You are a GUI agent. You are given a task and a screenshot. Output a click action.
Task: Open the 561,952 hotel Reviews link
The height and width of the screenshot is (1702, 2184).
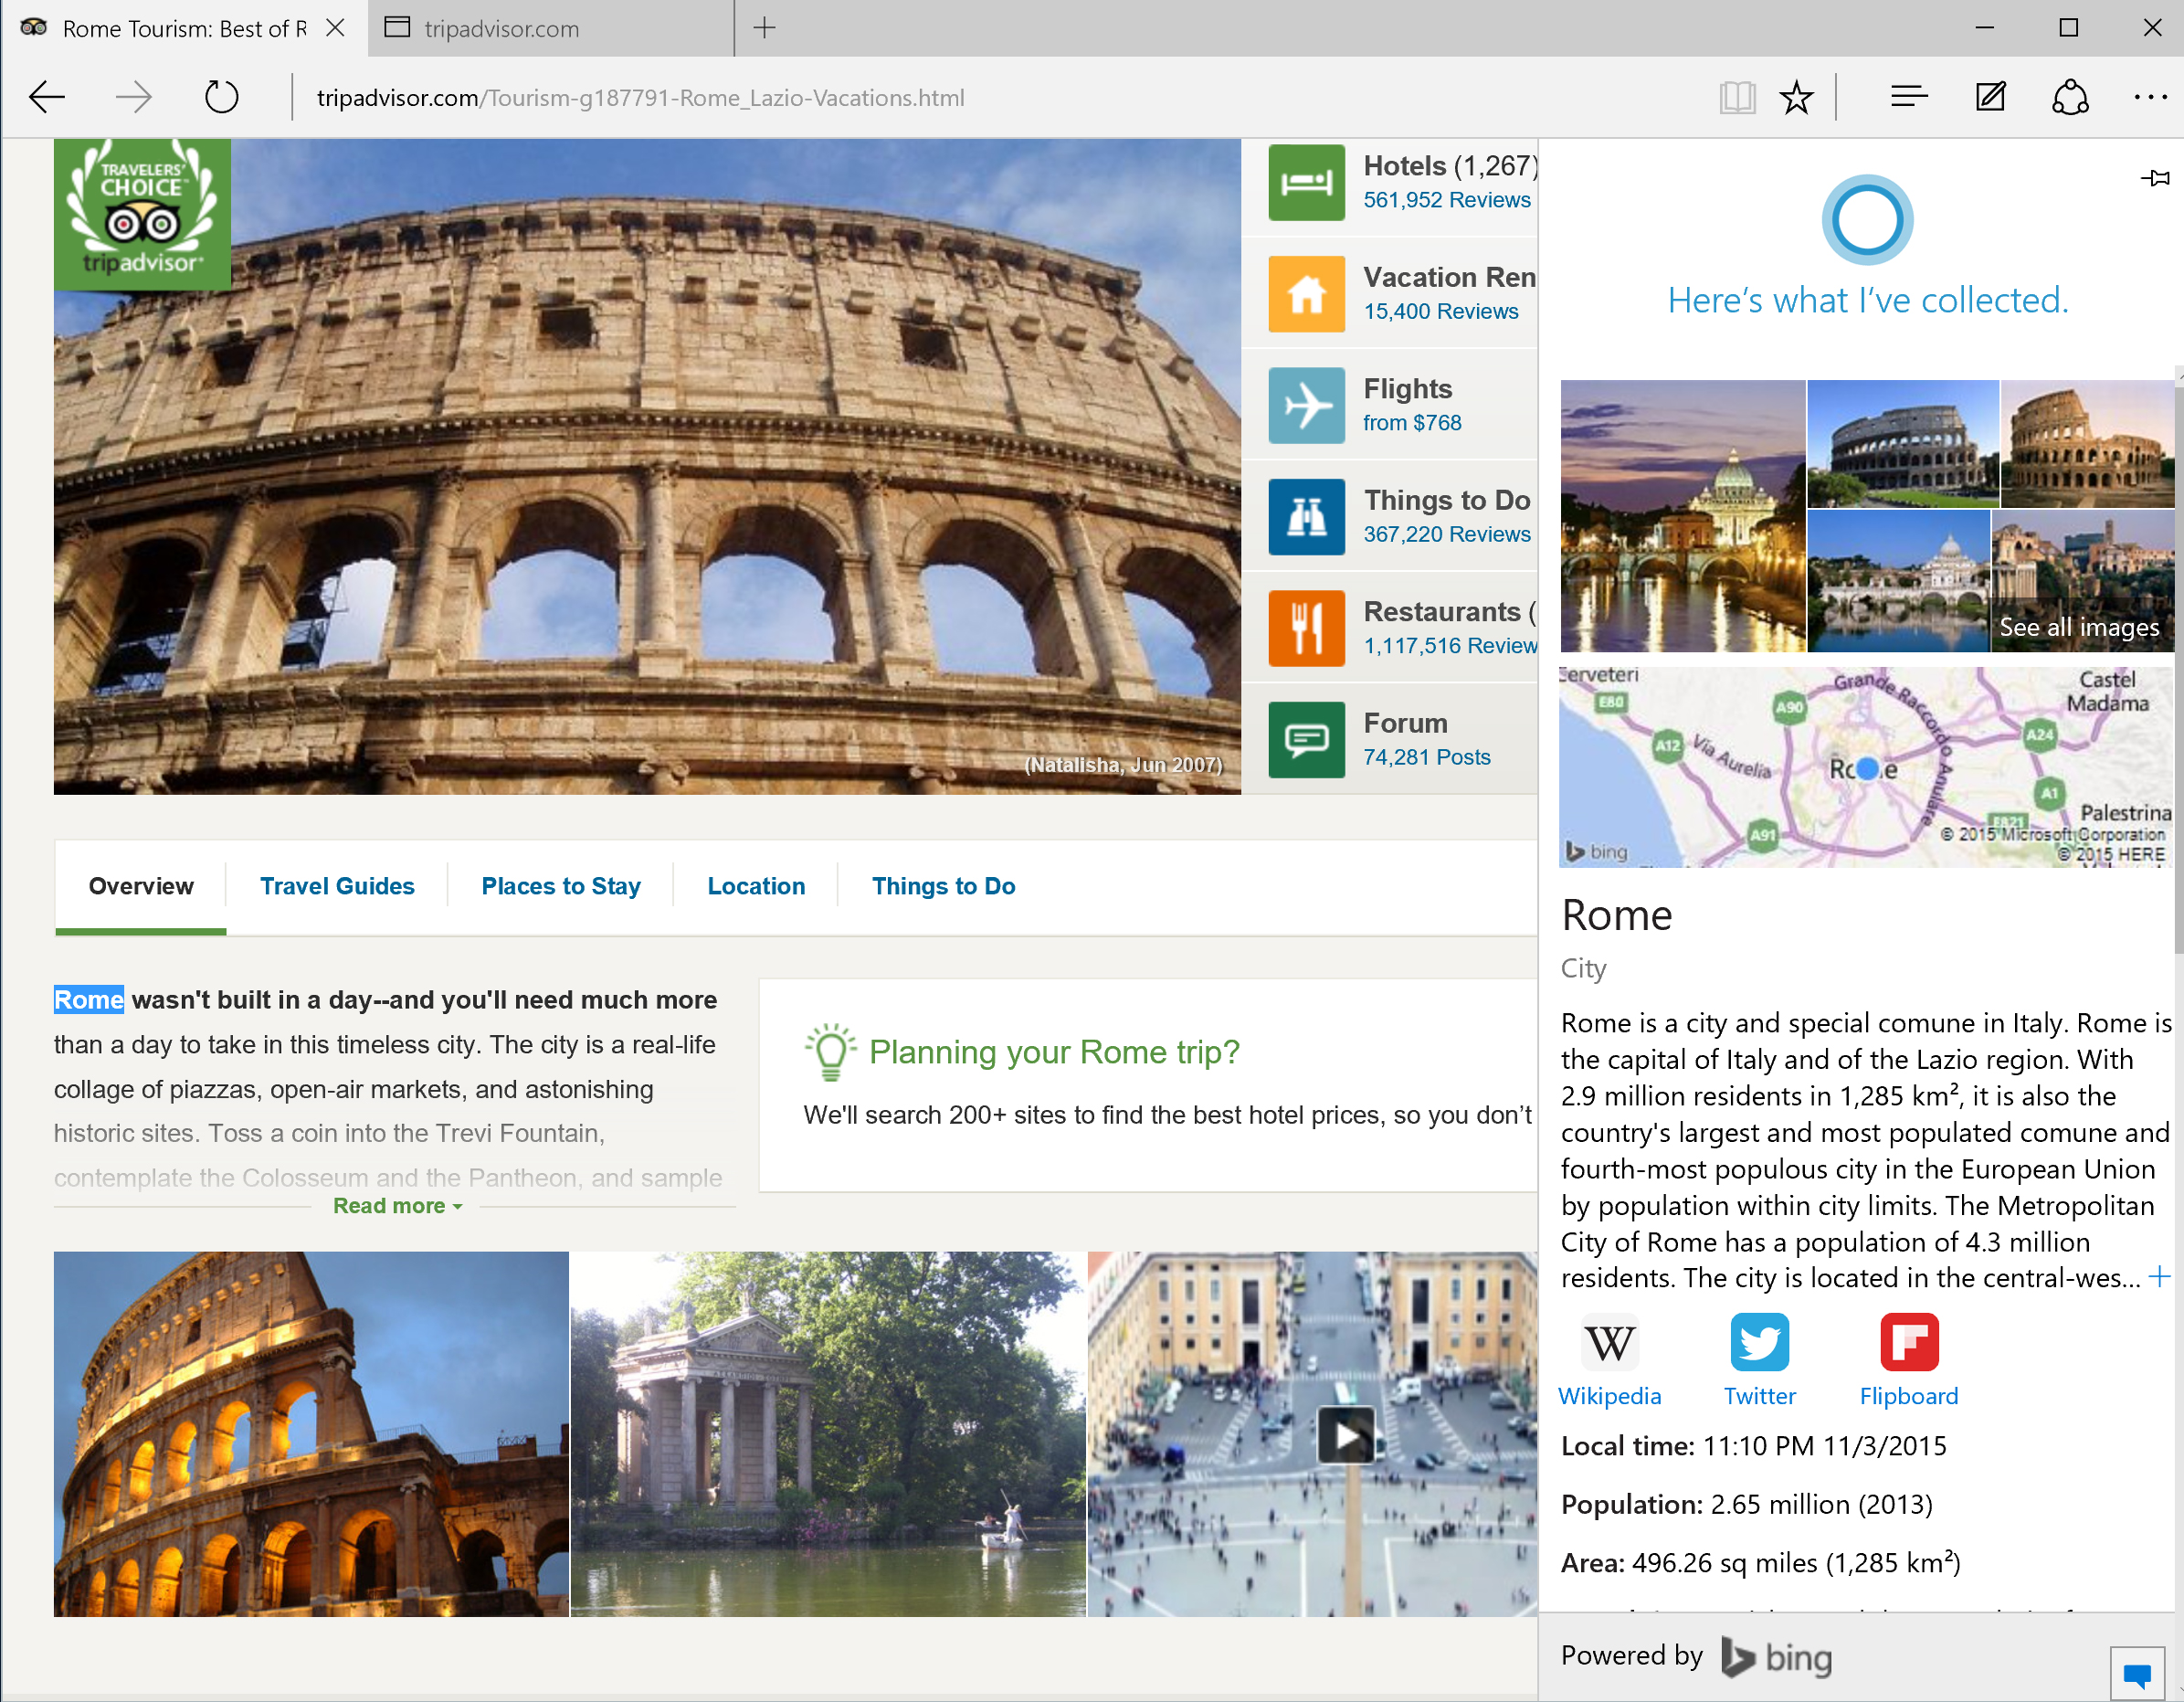[1447, 199]
